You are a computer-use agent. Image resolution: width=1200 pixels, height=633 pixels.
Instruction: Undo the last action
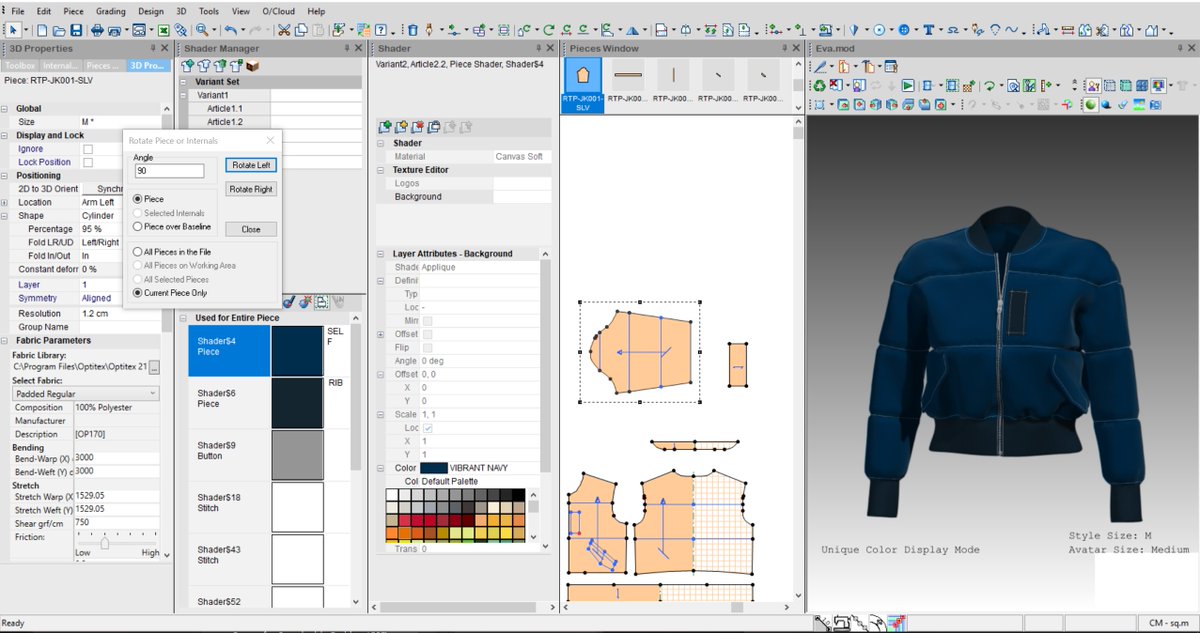click(x=230, y=30)
